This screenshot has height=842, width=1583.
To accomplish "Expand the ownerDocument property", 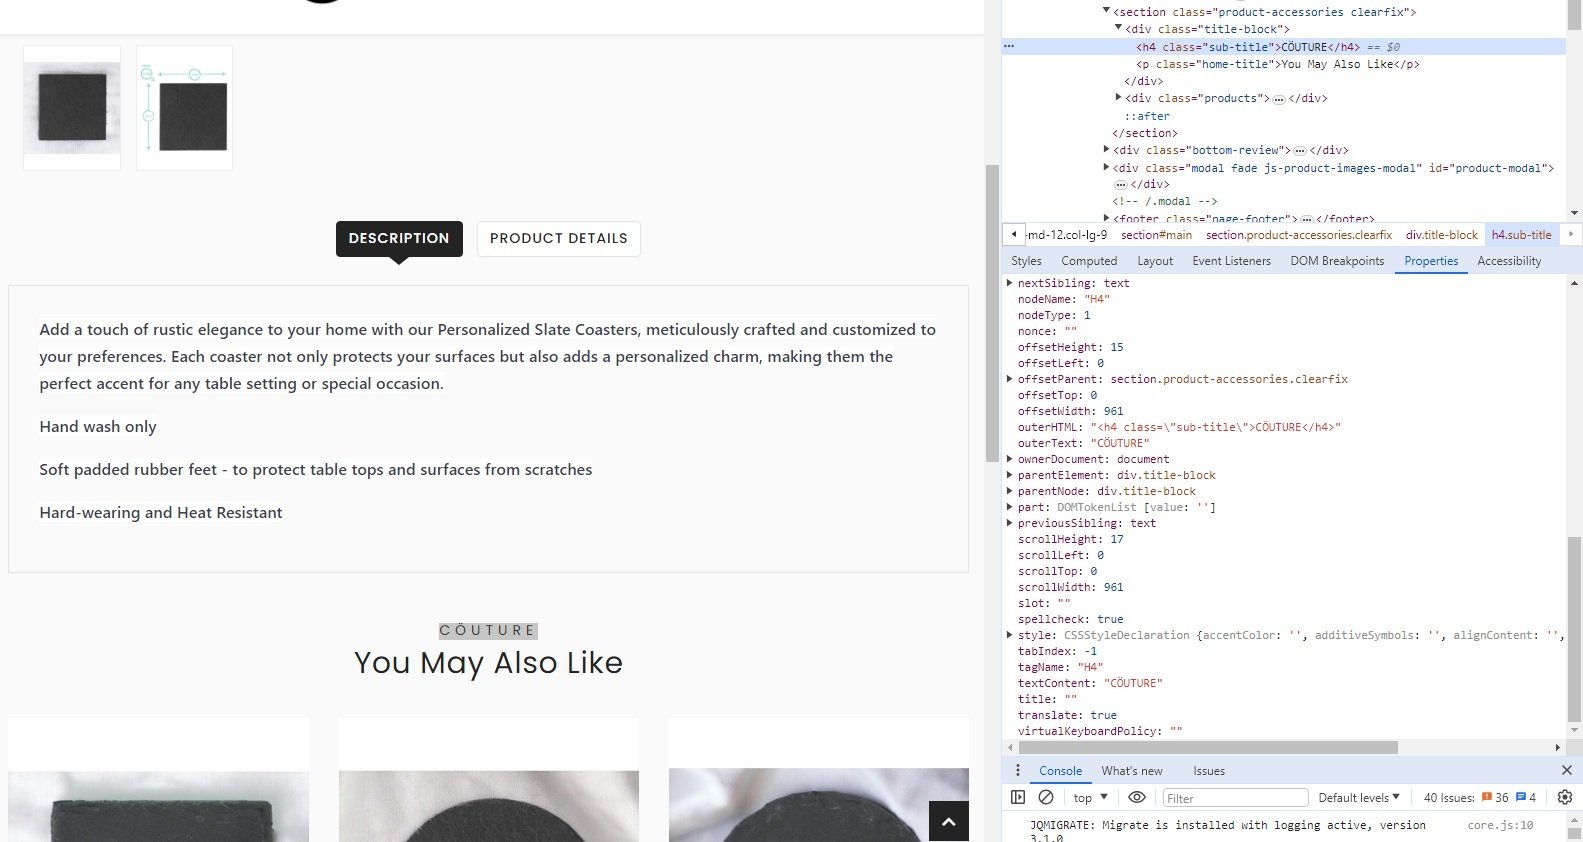I will [x=1010, y=459].
